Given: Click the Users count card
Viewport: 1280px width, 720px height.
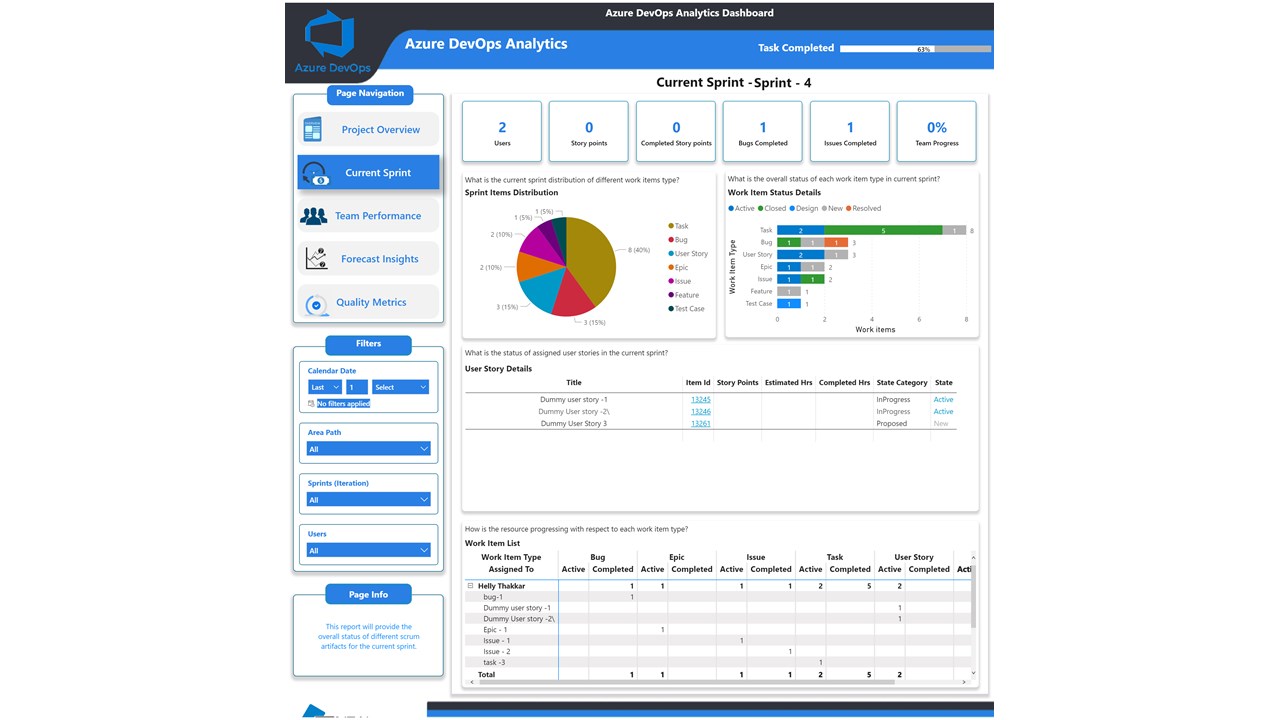Looking at the screenshot, I should click(x=502, y=131).
